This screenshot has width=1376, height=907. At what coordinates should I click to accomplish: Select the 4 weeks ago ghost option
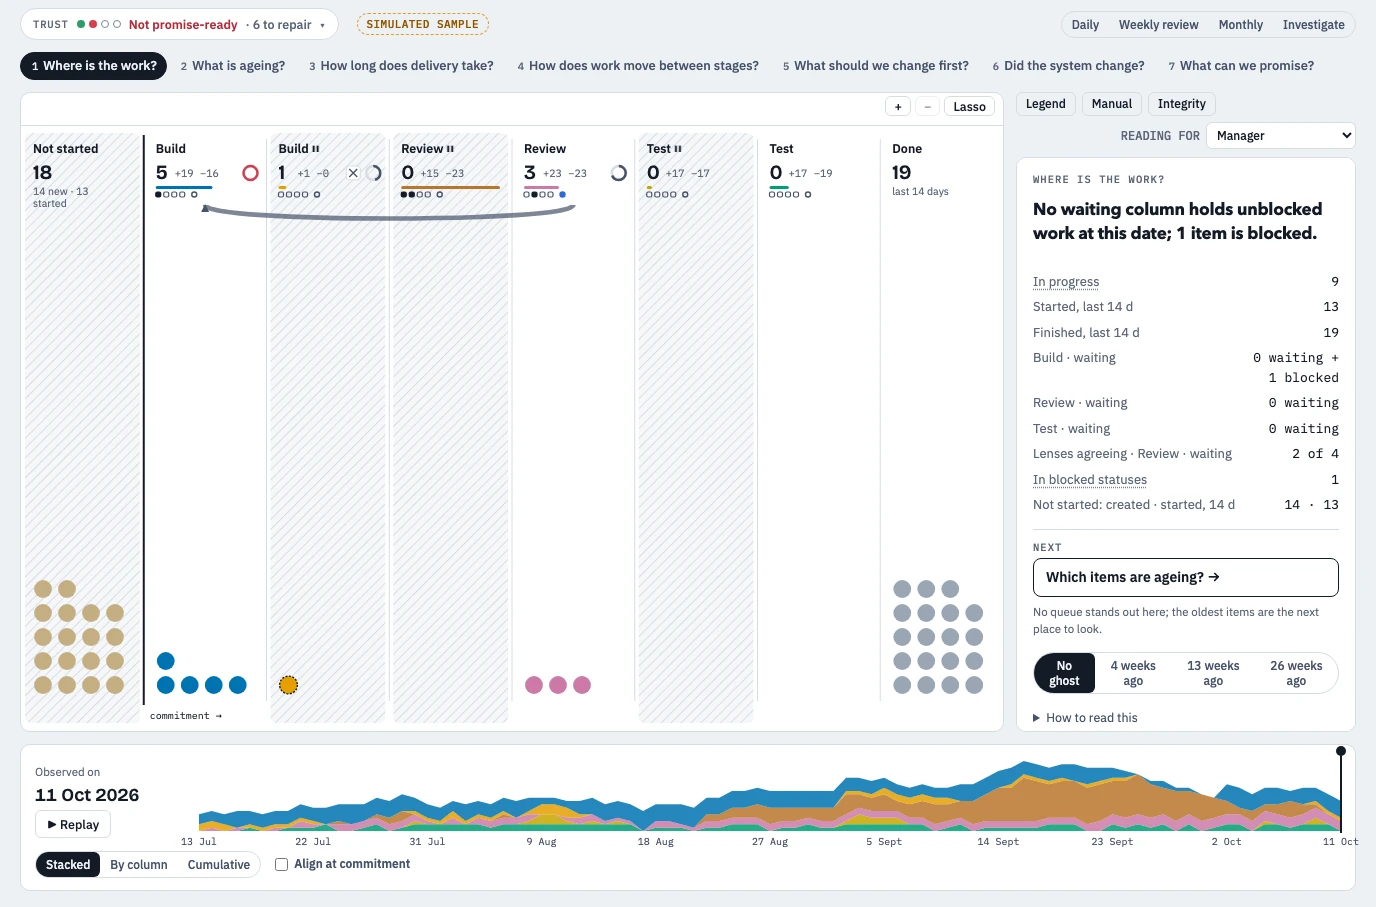pyautogui.click(x=1133, y=673)
